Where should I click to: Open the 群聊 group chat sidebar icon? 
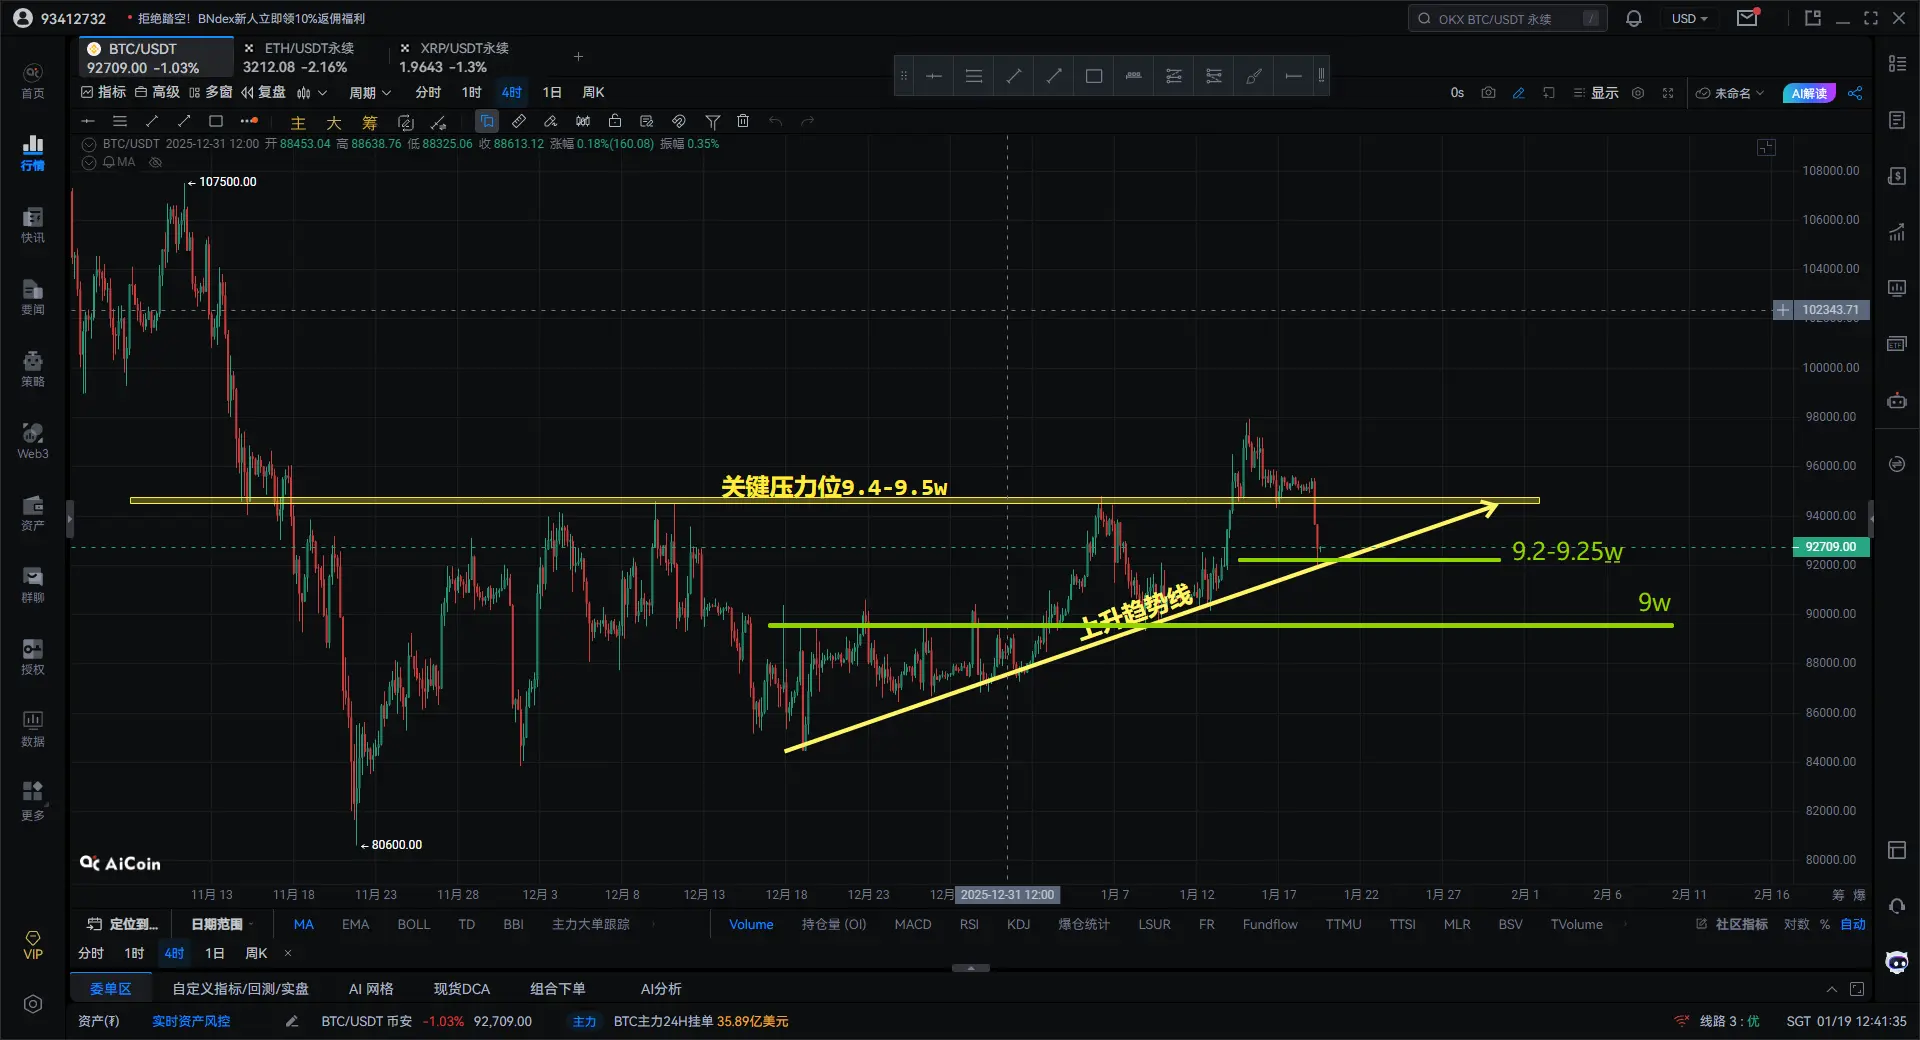click(x=33, y=585)
